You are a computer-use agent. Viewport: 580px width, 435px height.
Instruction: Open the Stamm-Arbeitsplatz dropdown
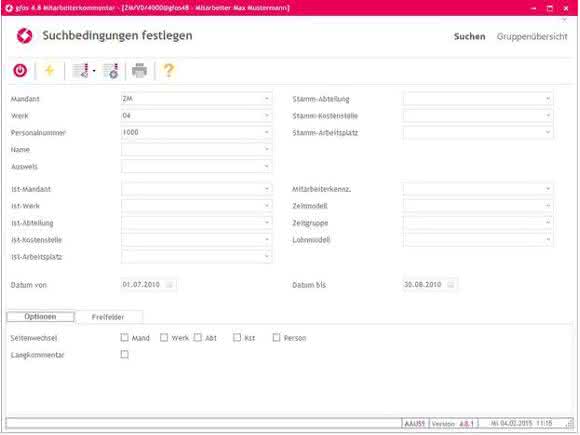pyautogui.click(x=548, y=132)
